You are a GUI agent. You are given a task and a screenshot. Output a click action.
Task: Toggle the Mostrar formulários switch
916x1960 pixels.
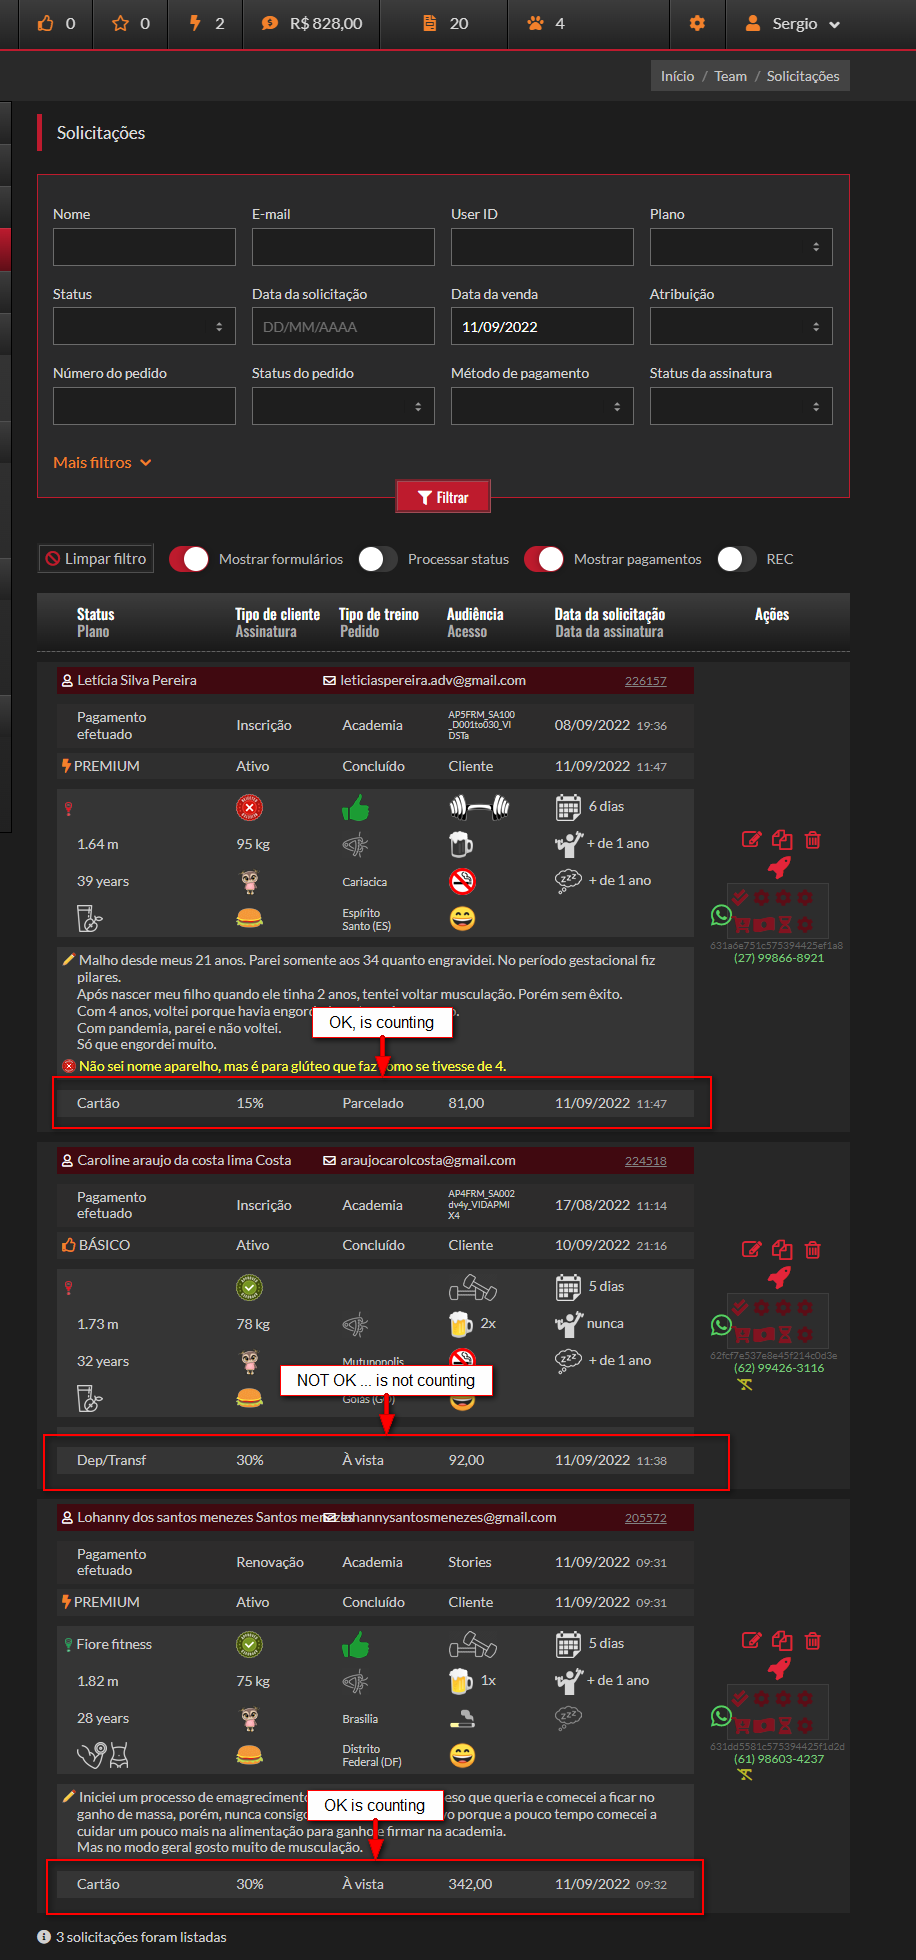pyautogui.click(x=189, y=559)
